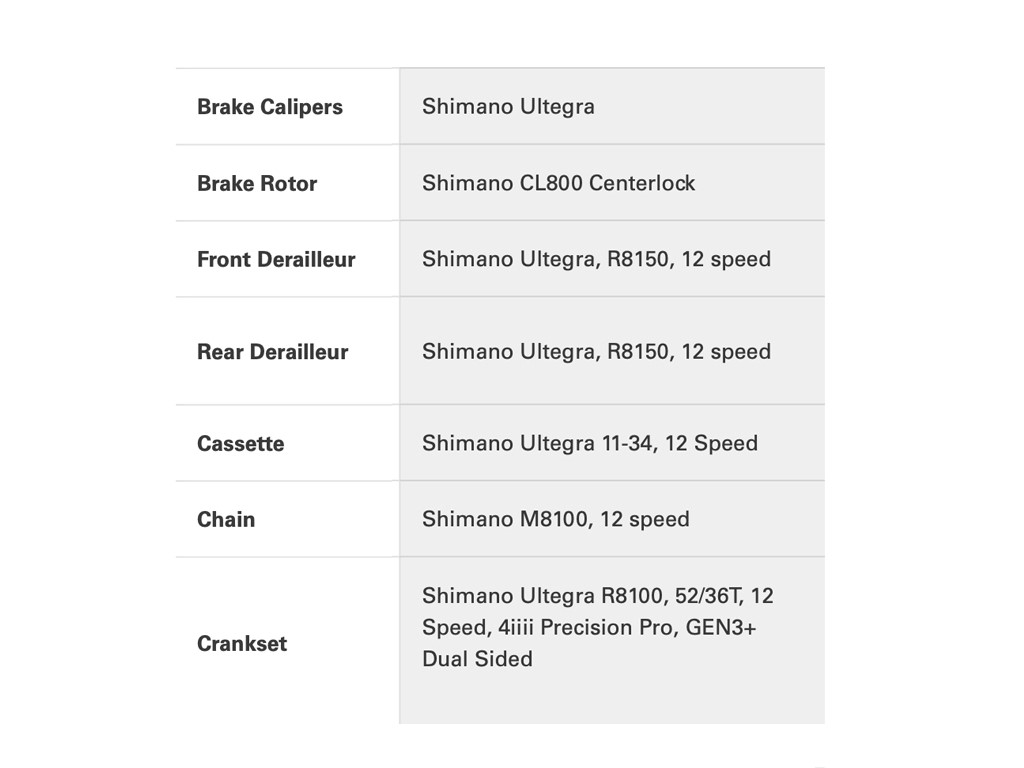Select the Brake Rotor row label
1024x768 pixels.
point(256,183)
